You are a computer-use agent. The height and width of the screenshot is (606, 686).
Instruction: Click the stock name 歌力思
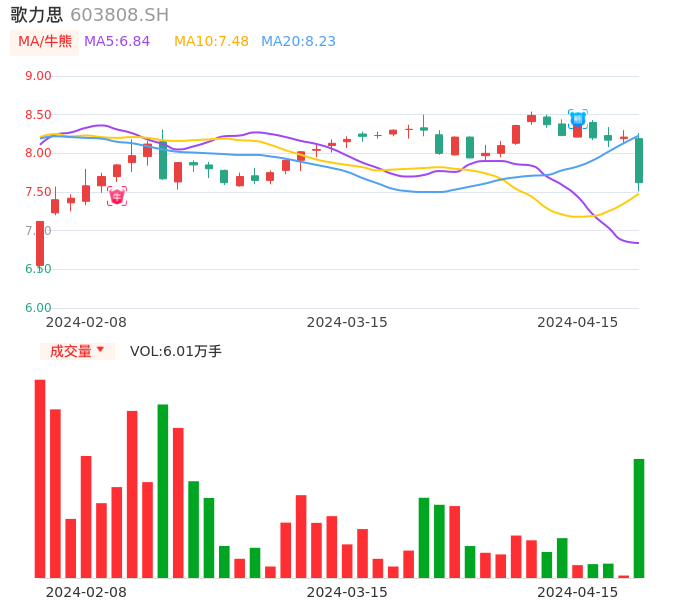[x=36, y=15]
